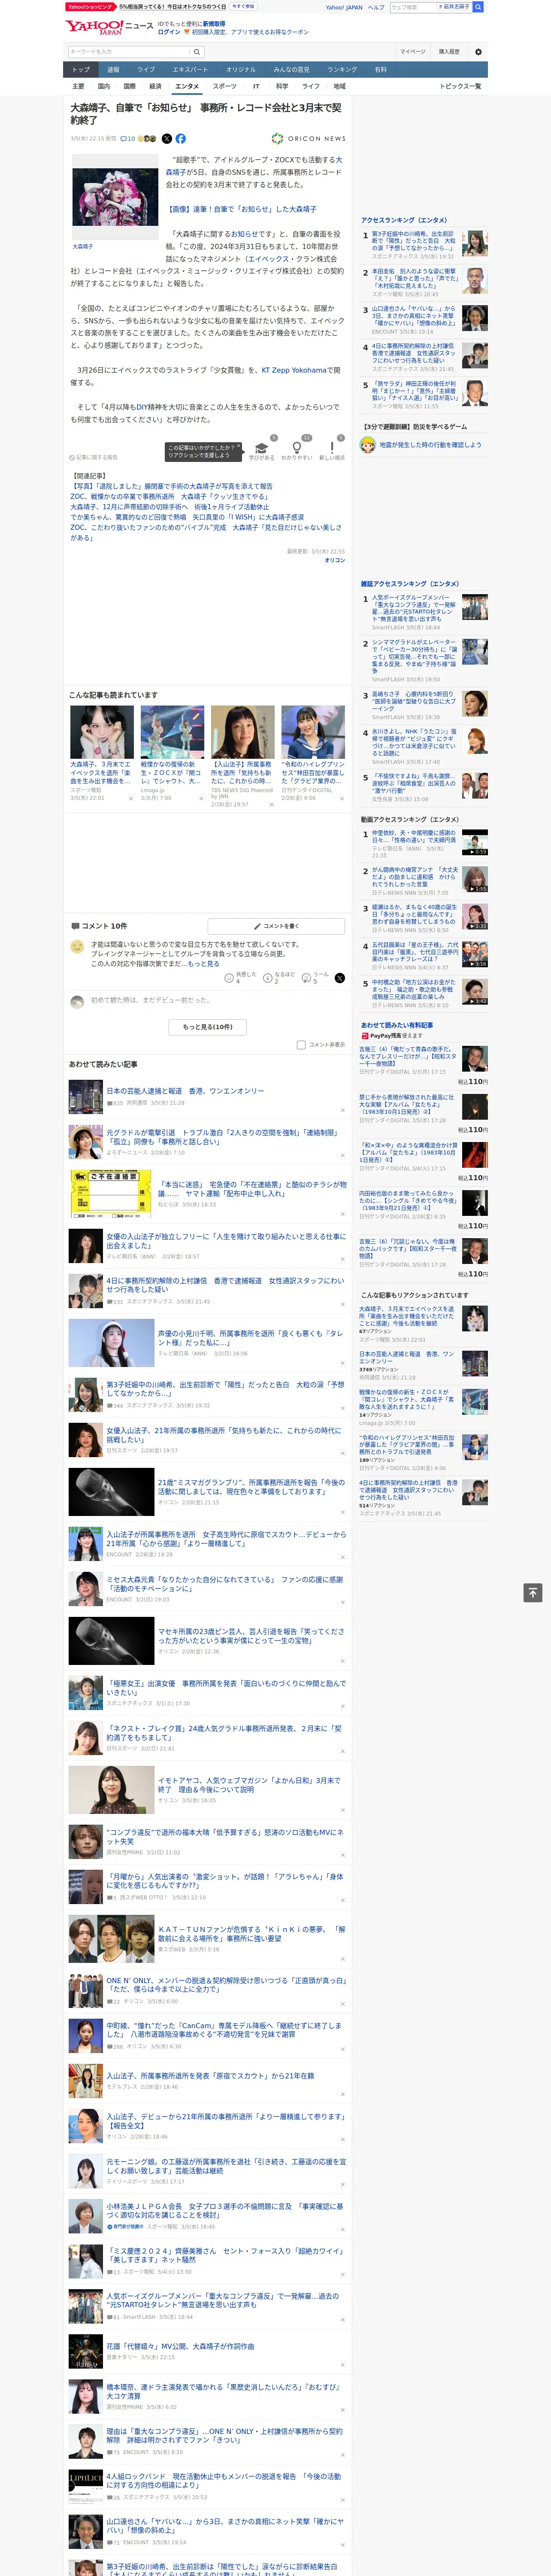The height and width of the screenshot is (2576, 551).
Task: Click the 防災を学べるゲーム mascot icon
Action: [368, 445]
